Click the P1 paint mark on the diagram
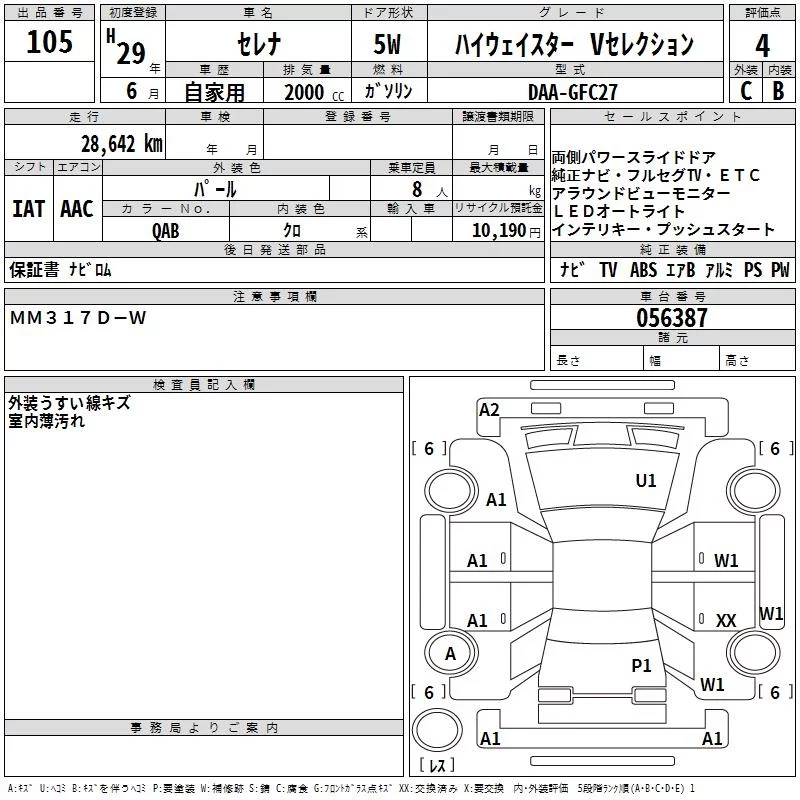The width and height of the screenshot is (800, 800). 641,665
